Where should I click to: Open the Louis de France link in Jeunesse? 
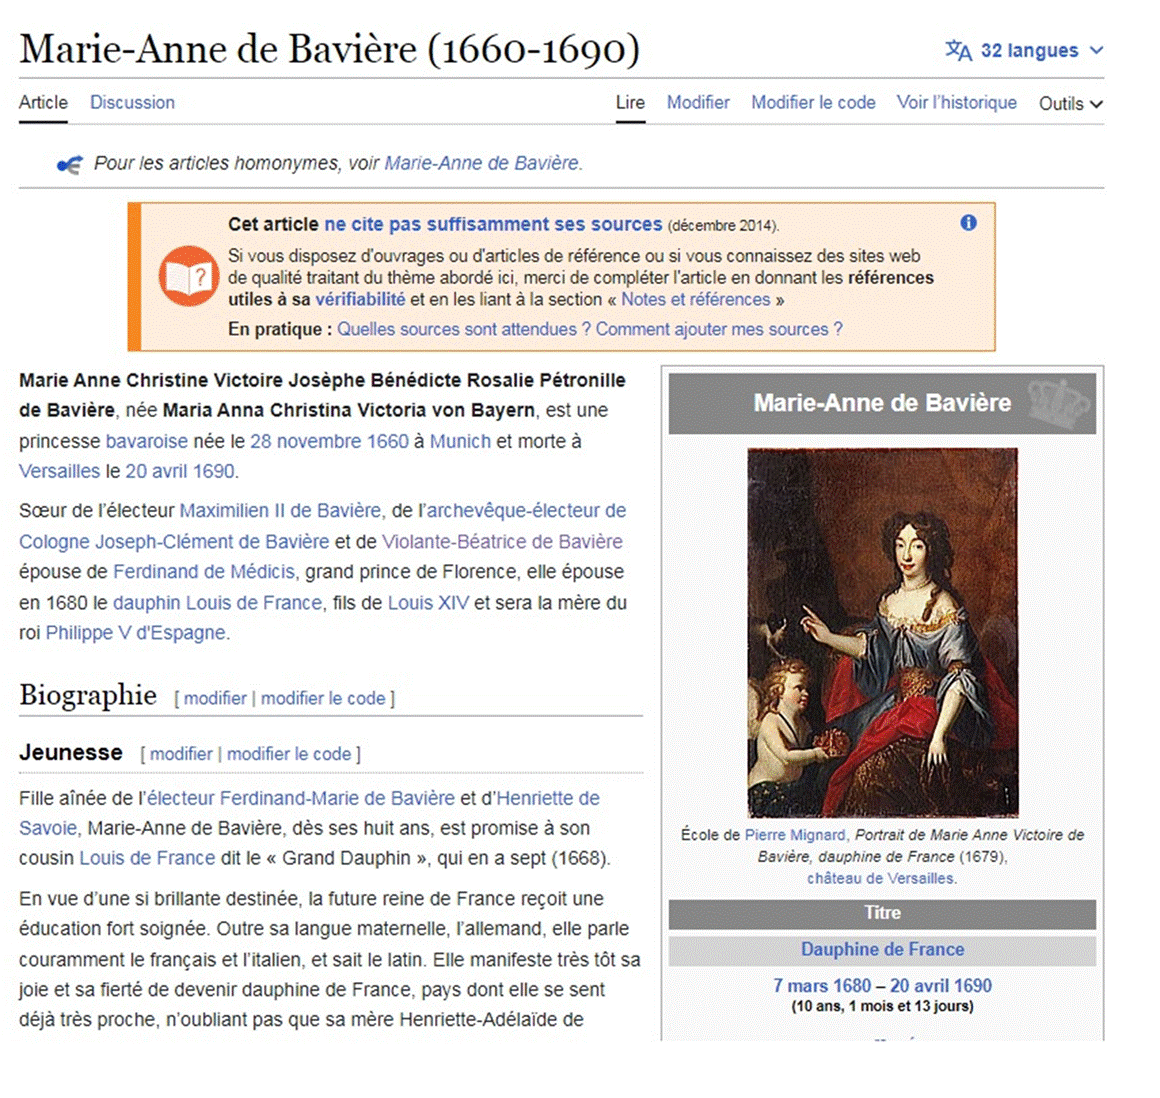[147, 858]
